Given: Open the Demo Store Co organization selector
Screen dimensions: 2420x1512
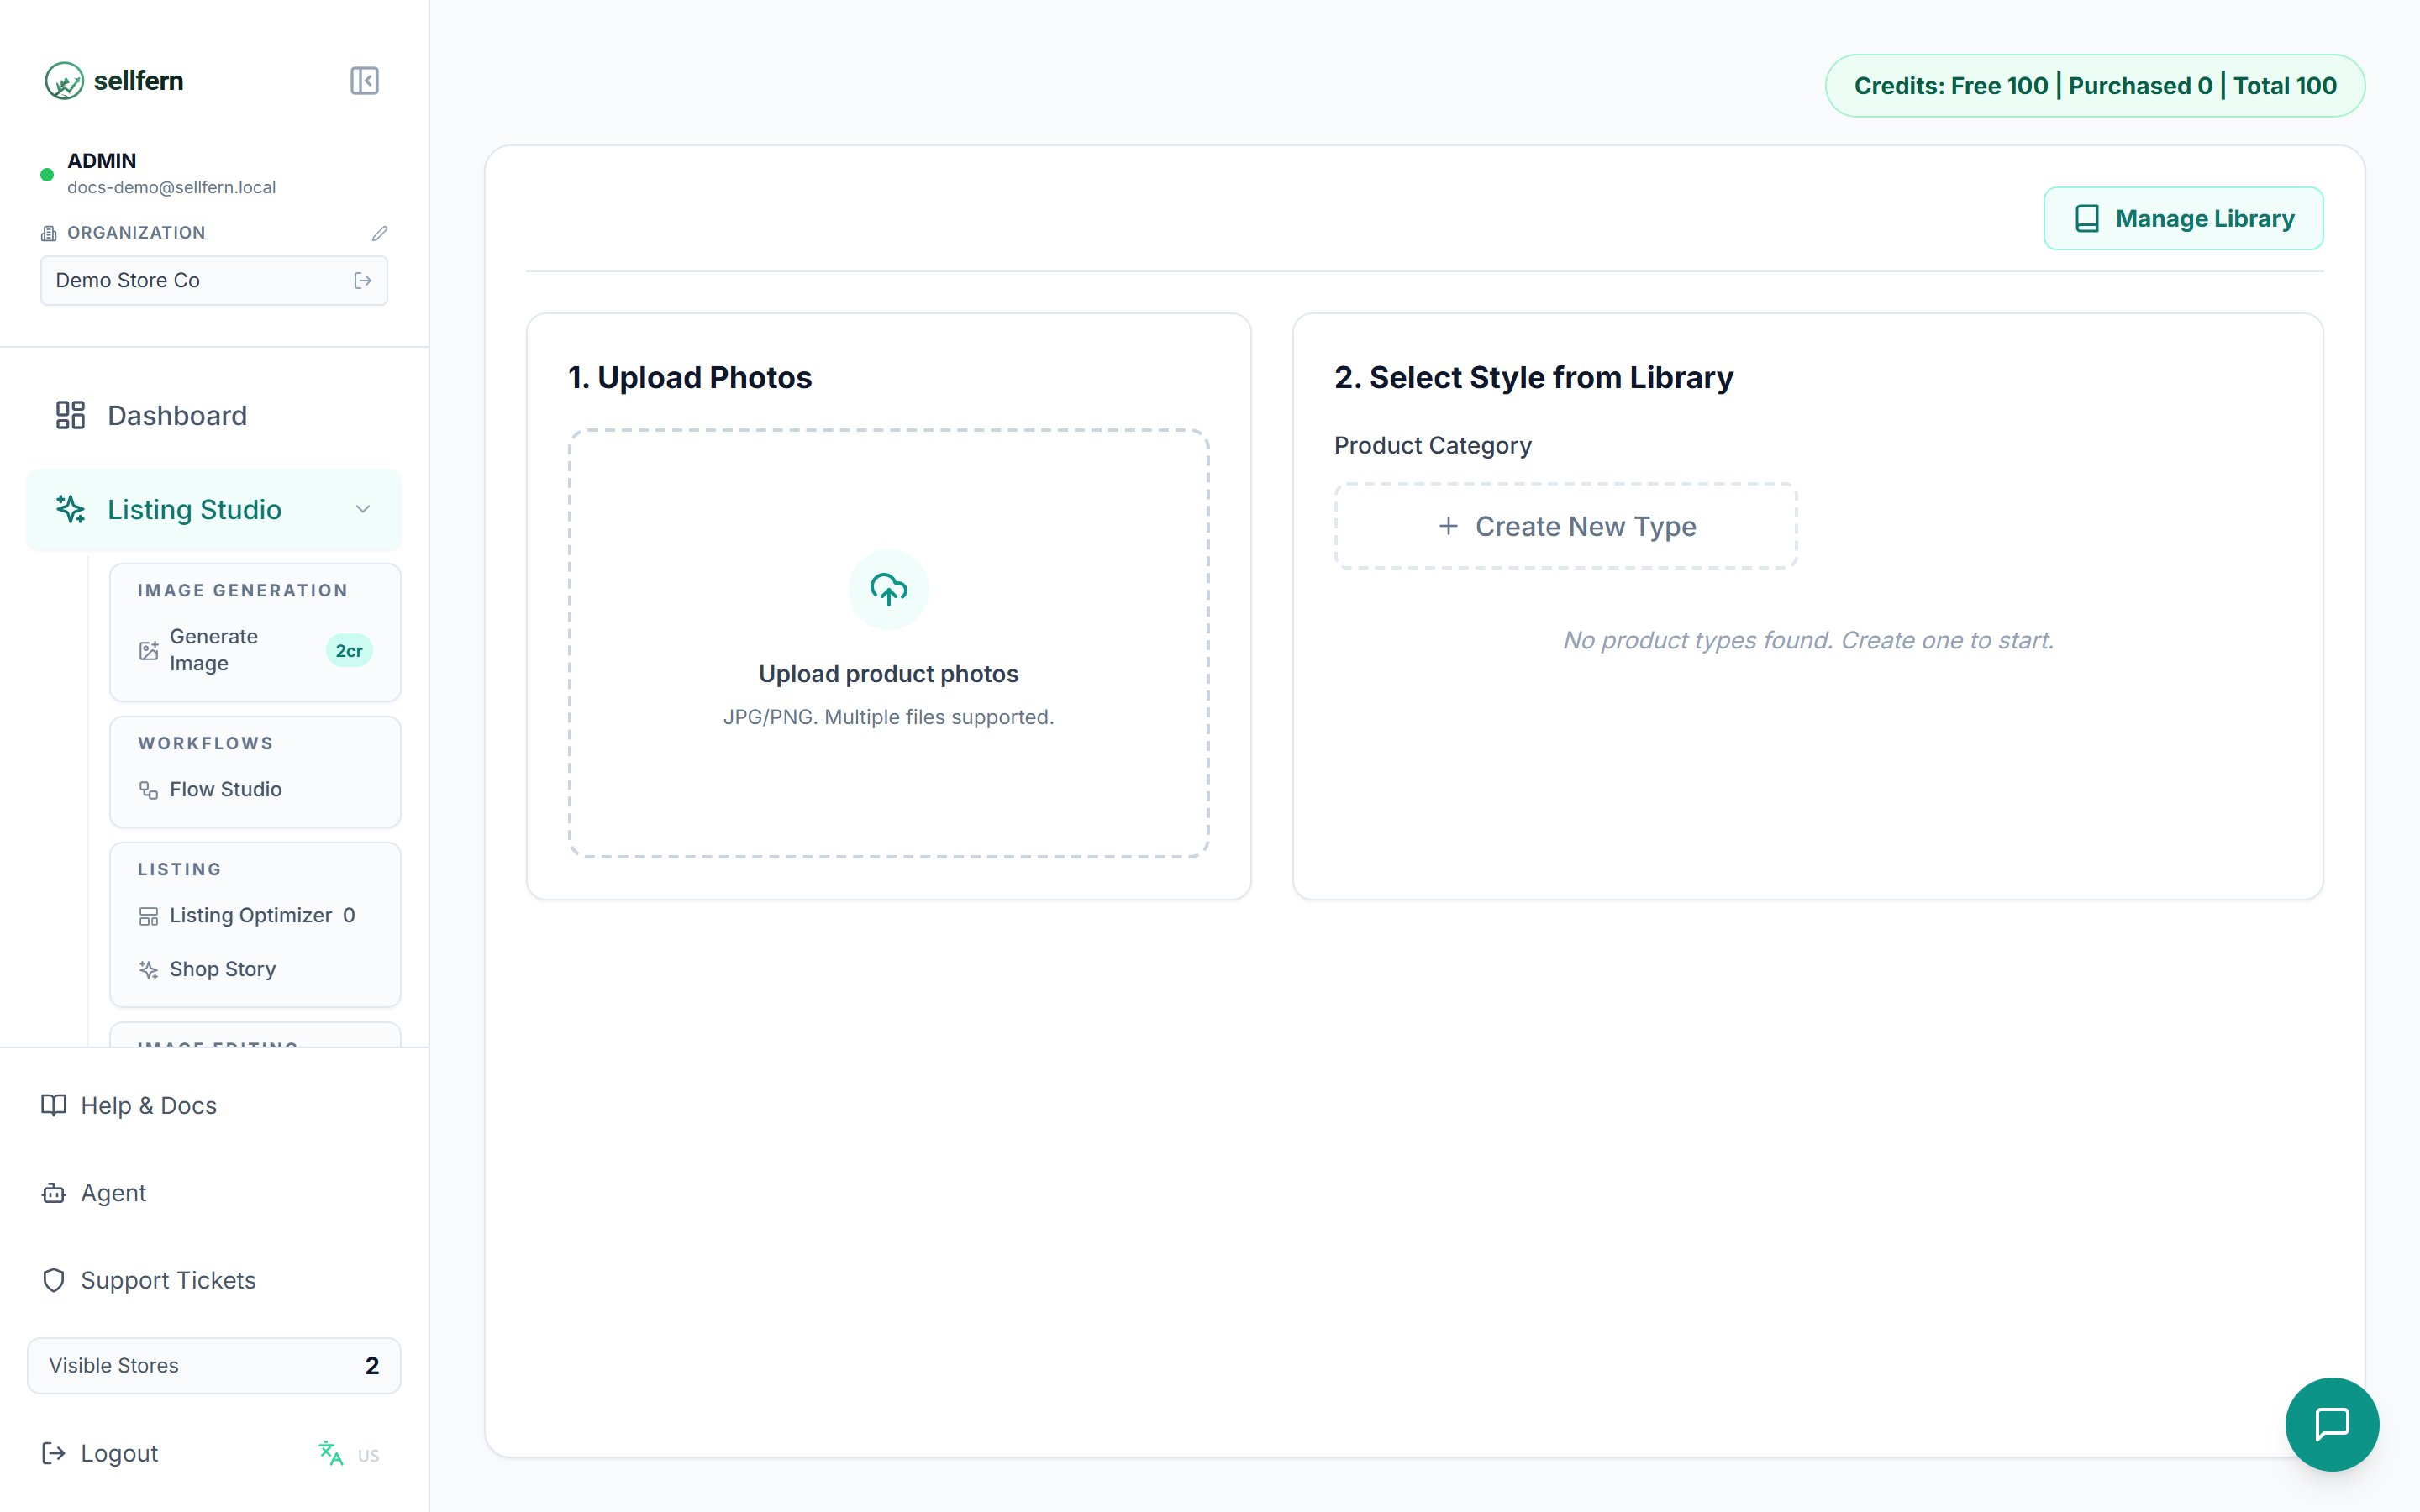Looking at the screenshot, I should coord(214,281).
